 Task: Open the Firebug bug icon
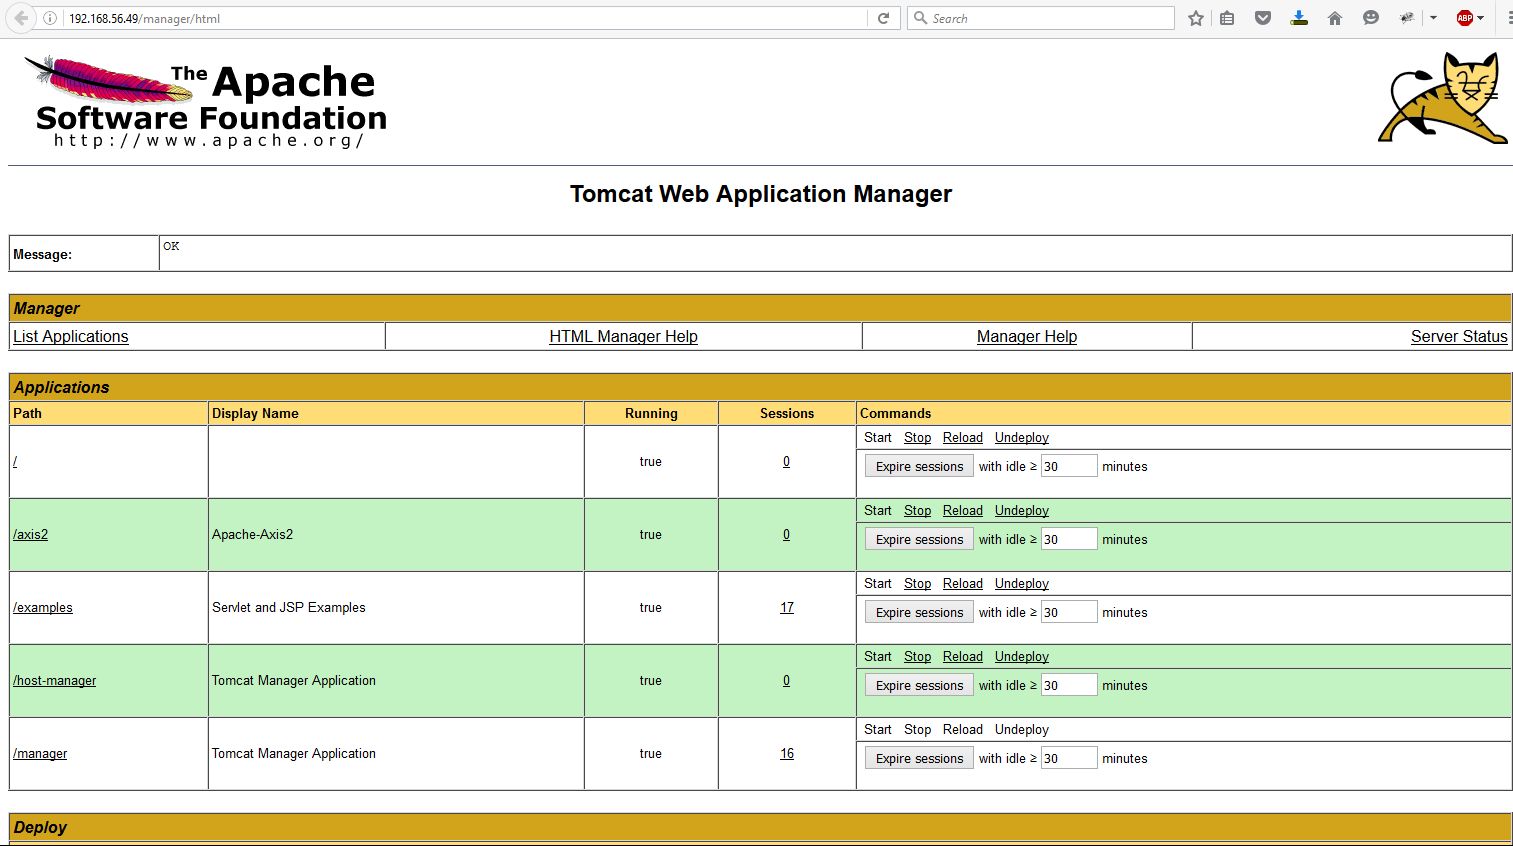pos(1407,18)
